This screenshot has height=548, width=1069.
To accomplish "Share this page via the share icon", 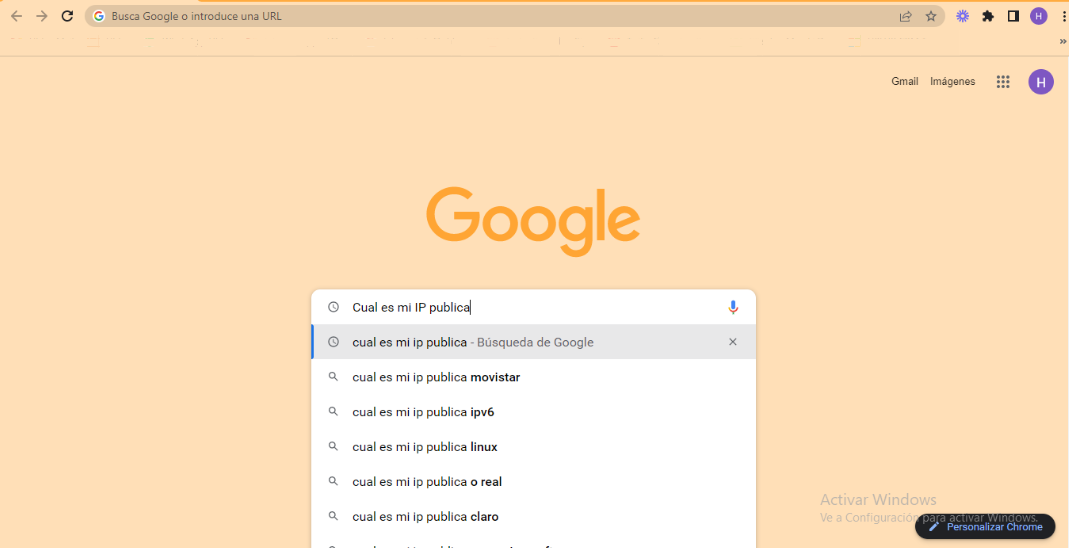I will 905,16.
